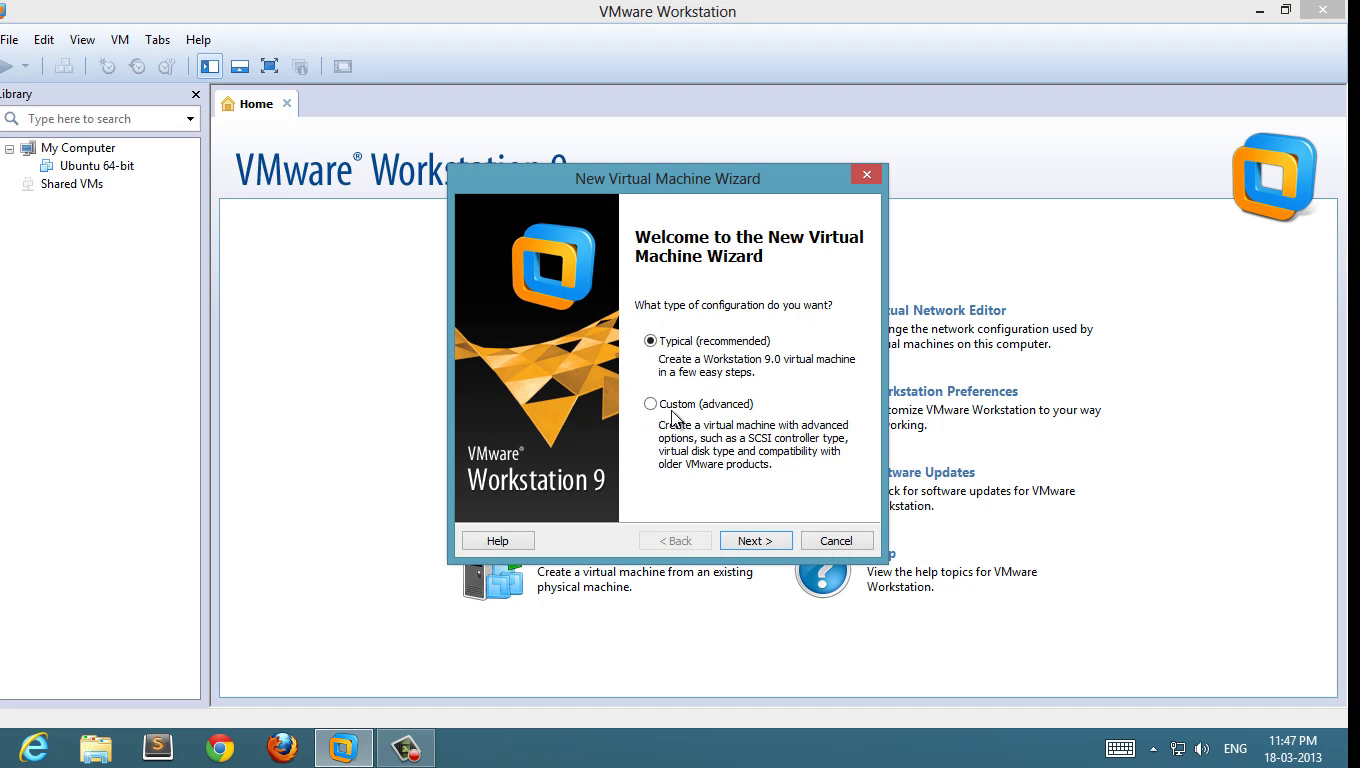Click the help question mark icon

click(822, 575)
